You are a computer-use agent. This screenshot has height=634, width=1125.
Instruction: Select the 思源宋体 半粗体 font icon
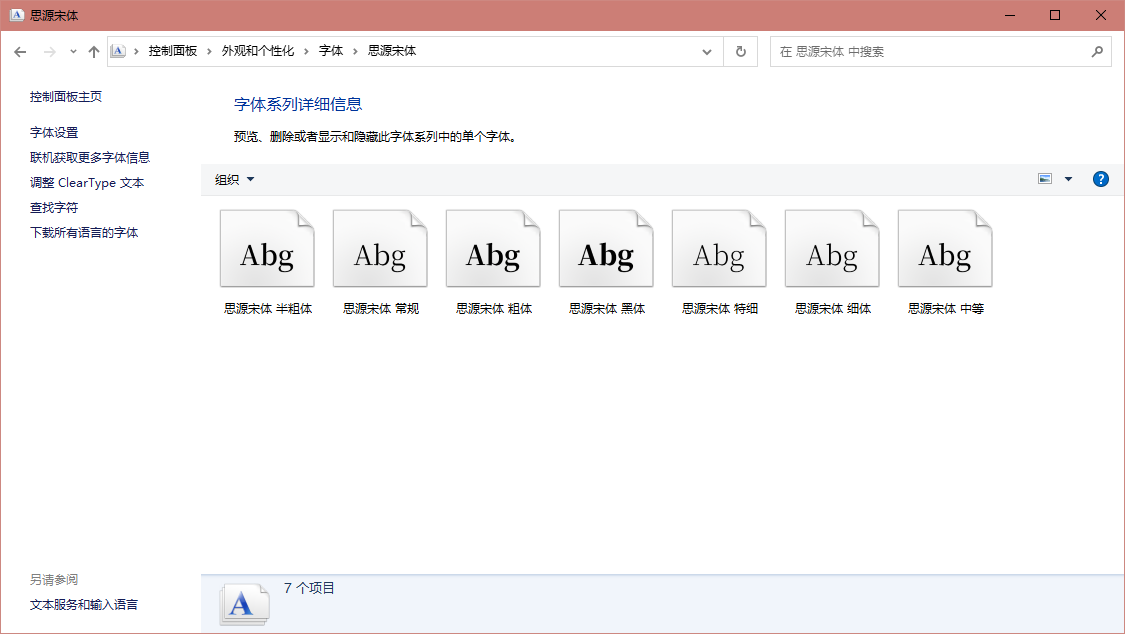point(267,248)
